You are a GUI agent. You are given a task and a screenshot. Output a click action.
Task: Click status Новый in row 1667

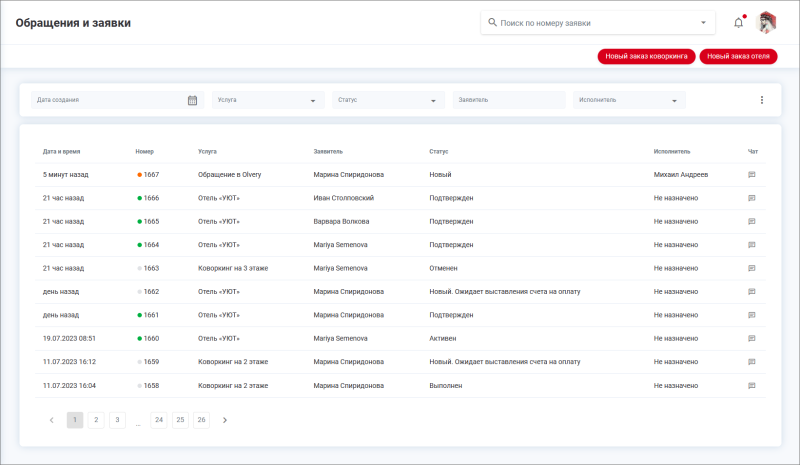point(440,175)
